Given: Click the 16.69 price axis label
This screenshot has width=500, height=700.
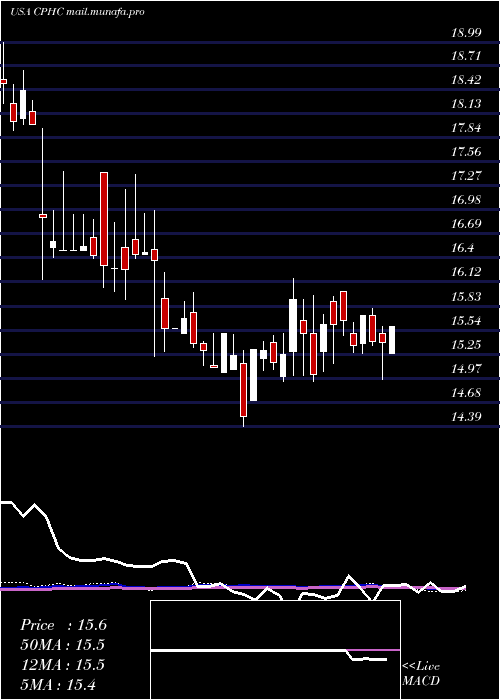Looking at the screenshot, I should (x=466, y=224).
